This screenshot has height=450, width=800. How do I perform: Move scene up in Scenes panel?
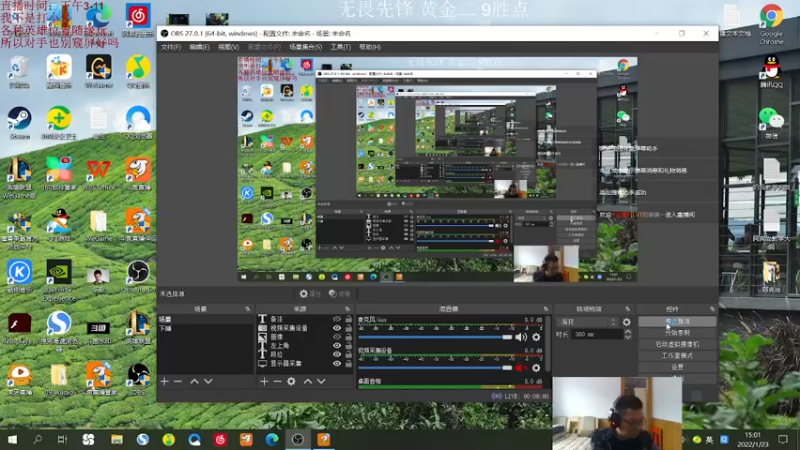click(194, 381)
